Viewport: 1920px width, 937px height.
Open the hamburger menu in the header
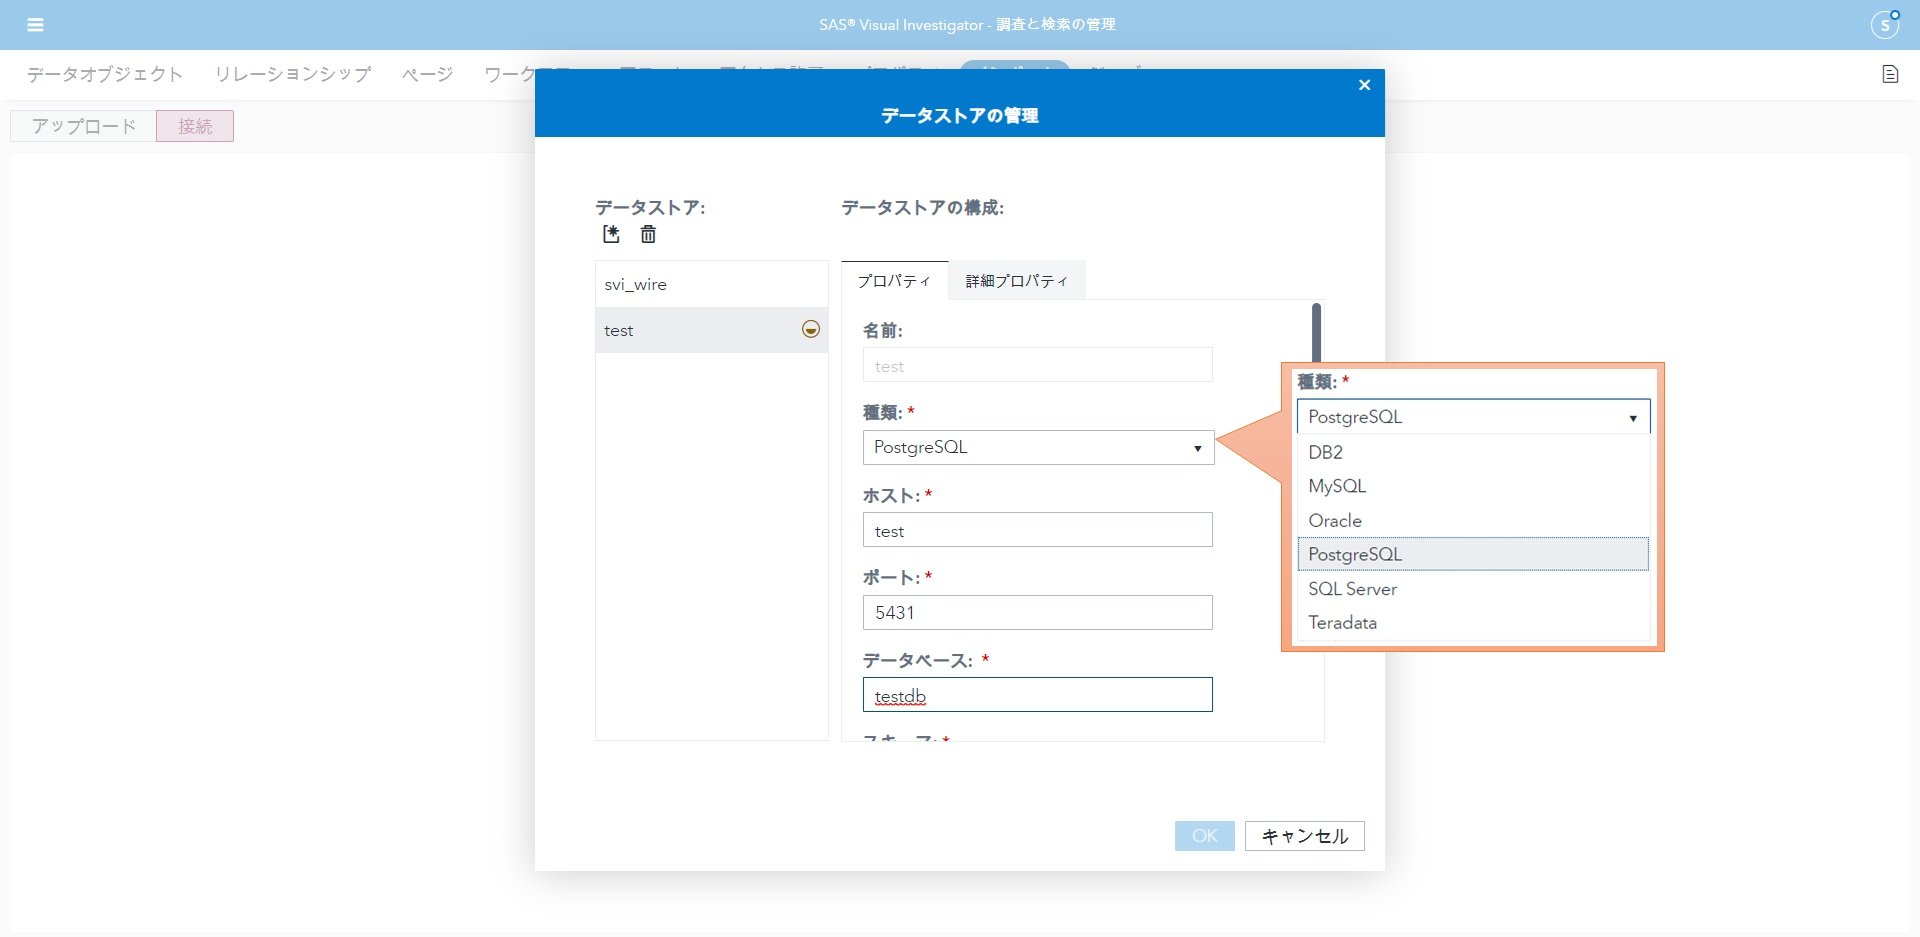(35, 25)
